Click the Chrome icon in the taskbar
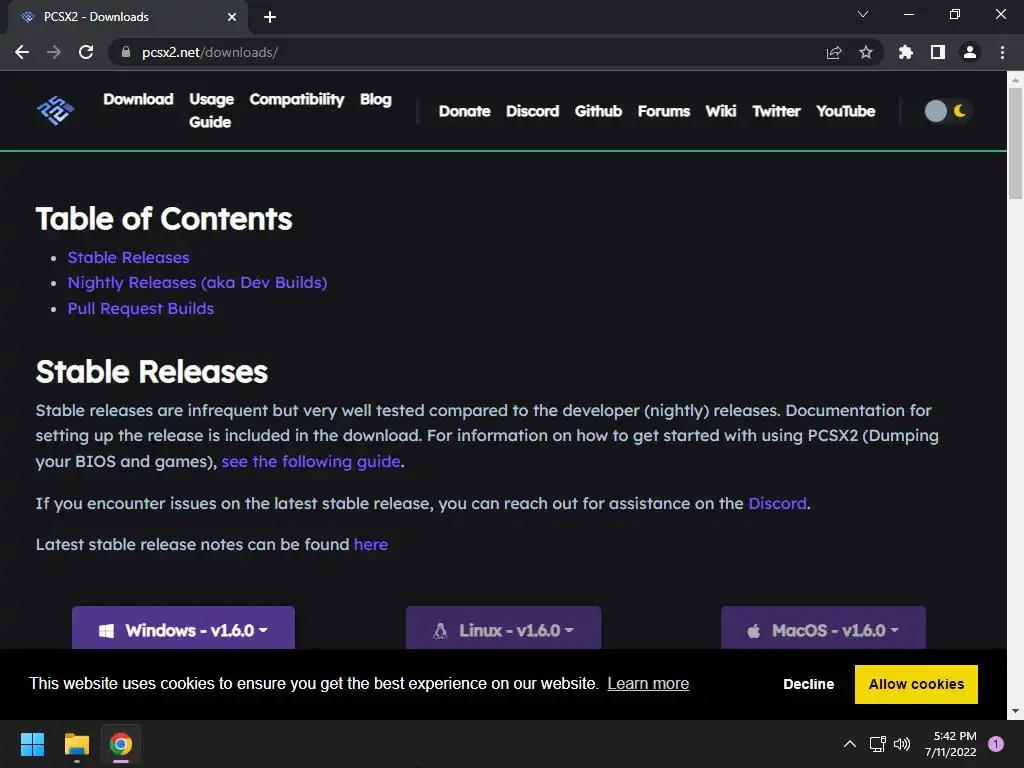Screen dimensions: 1024x768 click(121, 744)
